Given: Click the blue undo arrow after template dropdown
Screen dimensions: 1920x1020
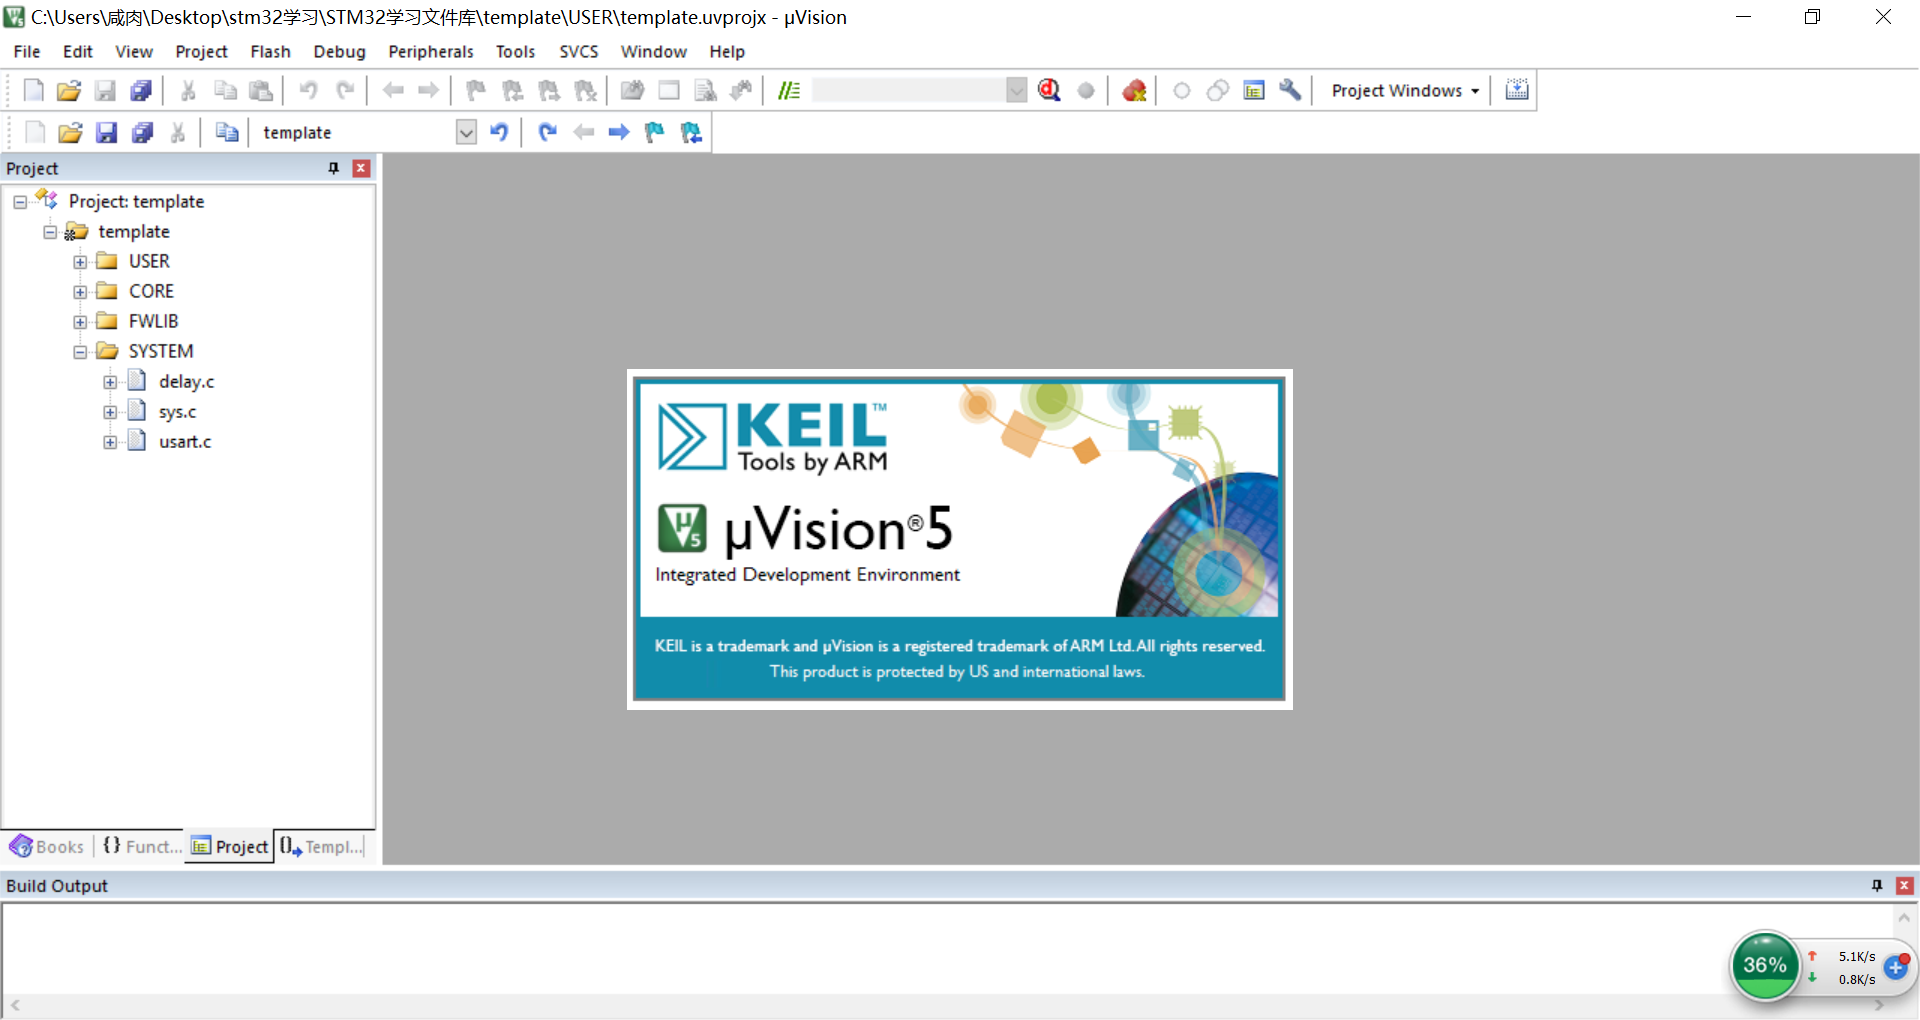Looking at the screenshot, I should coord(499,132).
